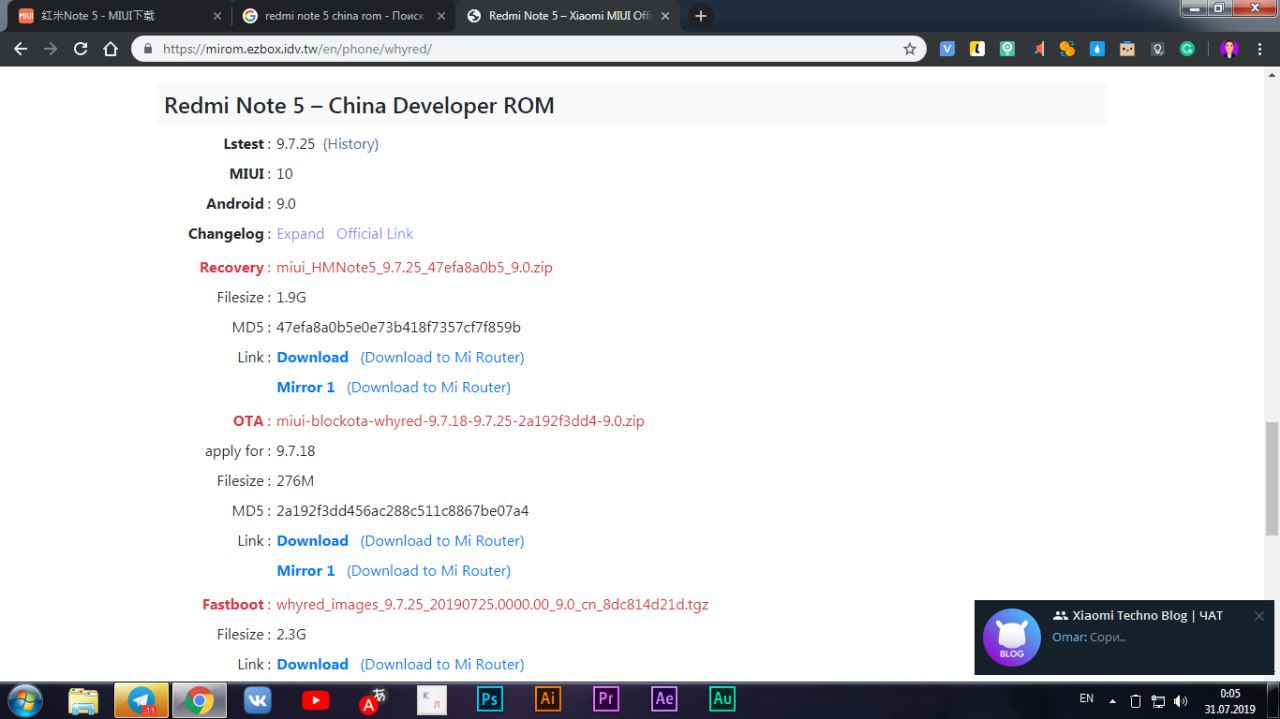Select the OTA MD5 hash text
1280x719 pixels.
[402, 510]
